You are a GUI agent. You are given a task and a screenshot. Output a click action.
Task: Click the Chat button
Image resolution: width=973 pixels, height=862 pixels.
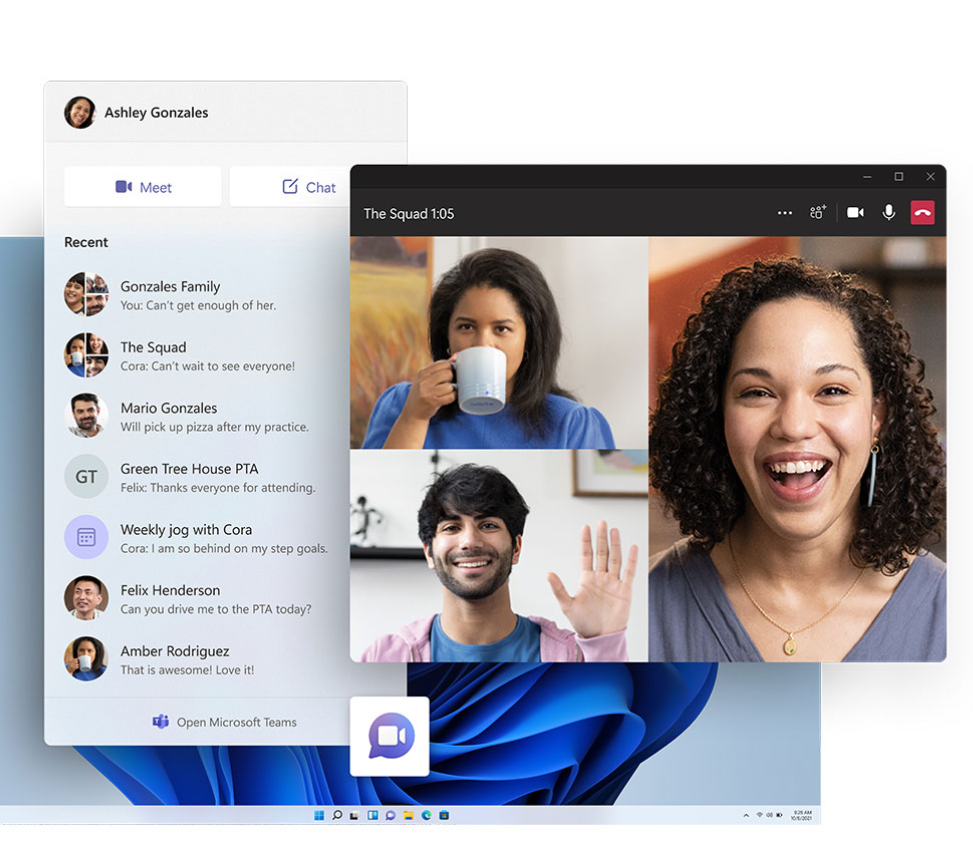coord(308,187)
